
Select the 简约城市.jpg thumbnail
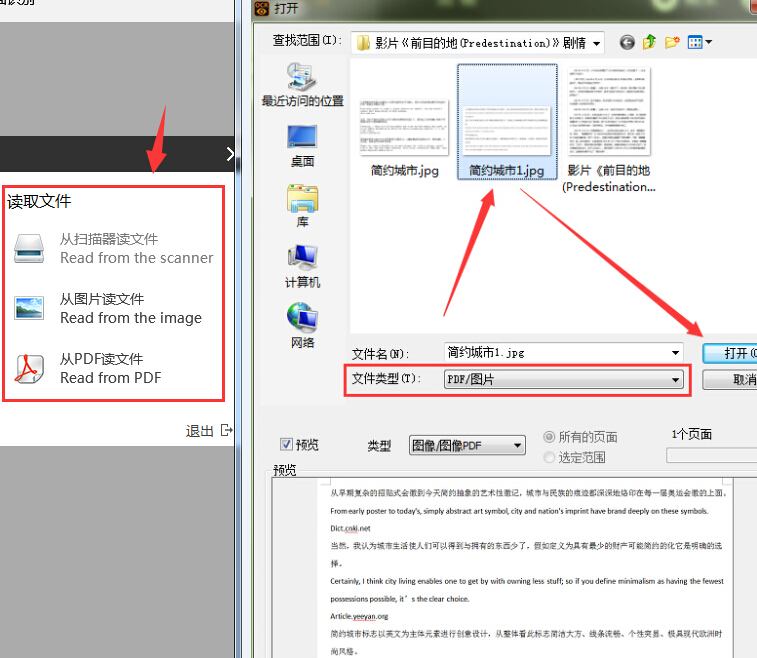[x=404, y=127]
